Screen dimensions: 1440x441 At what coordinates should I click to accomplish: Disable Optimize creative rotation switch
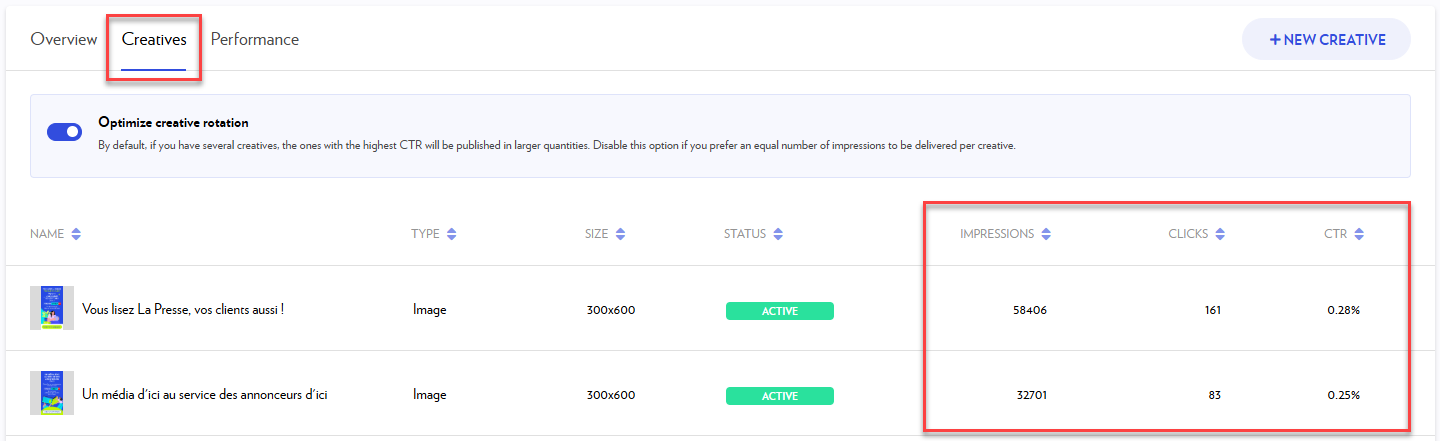click(x=65, y=133)
